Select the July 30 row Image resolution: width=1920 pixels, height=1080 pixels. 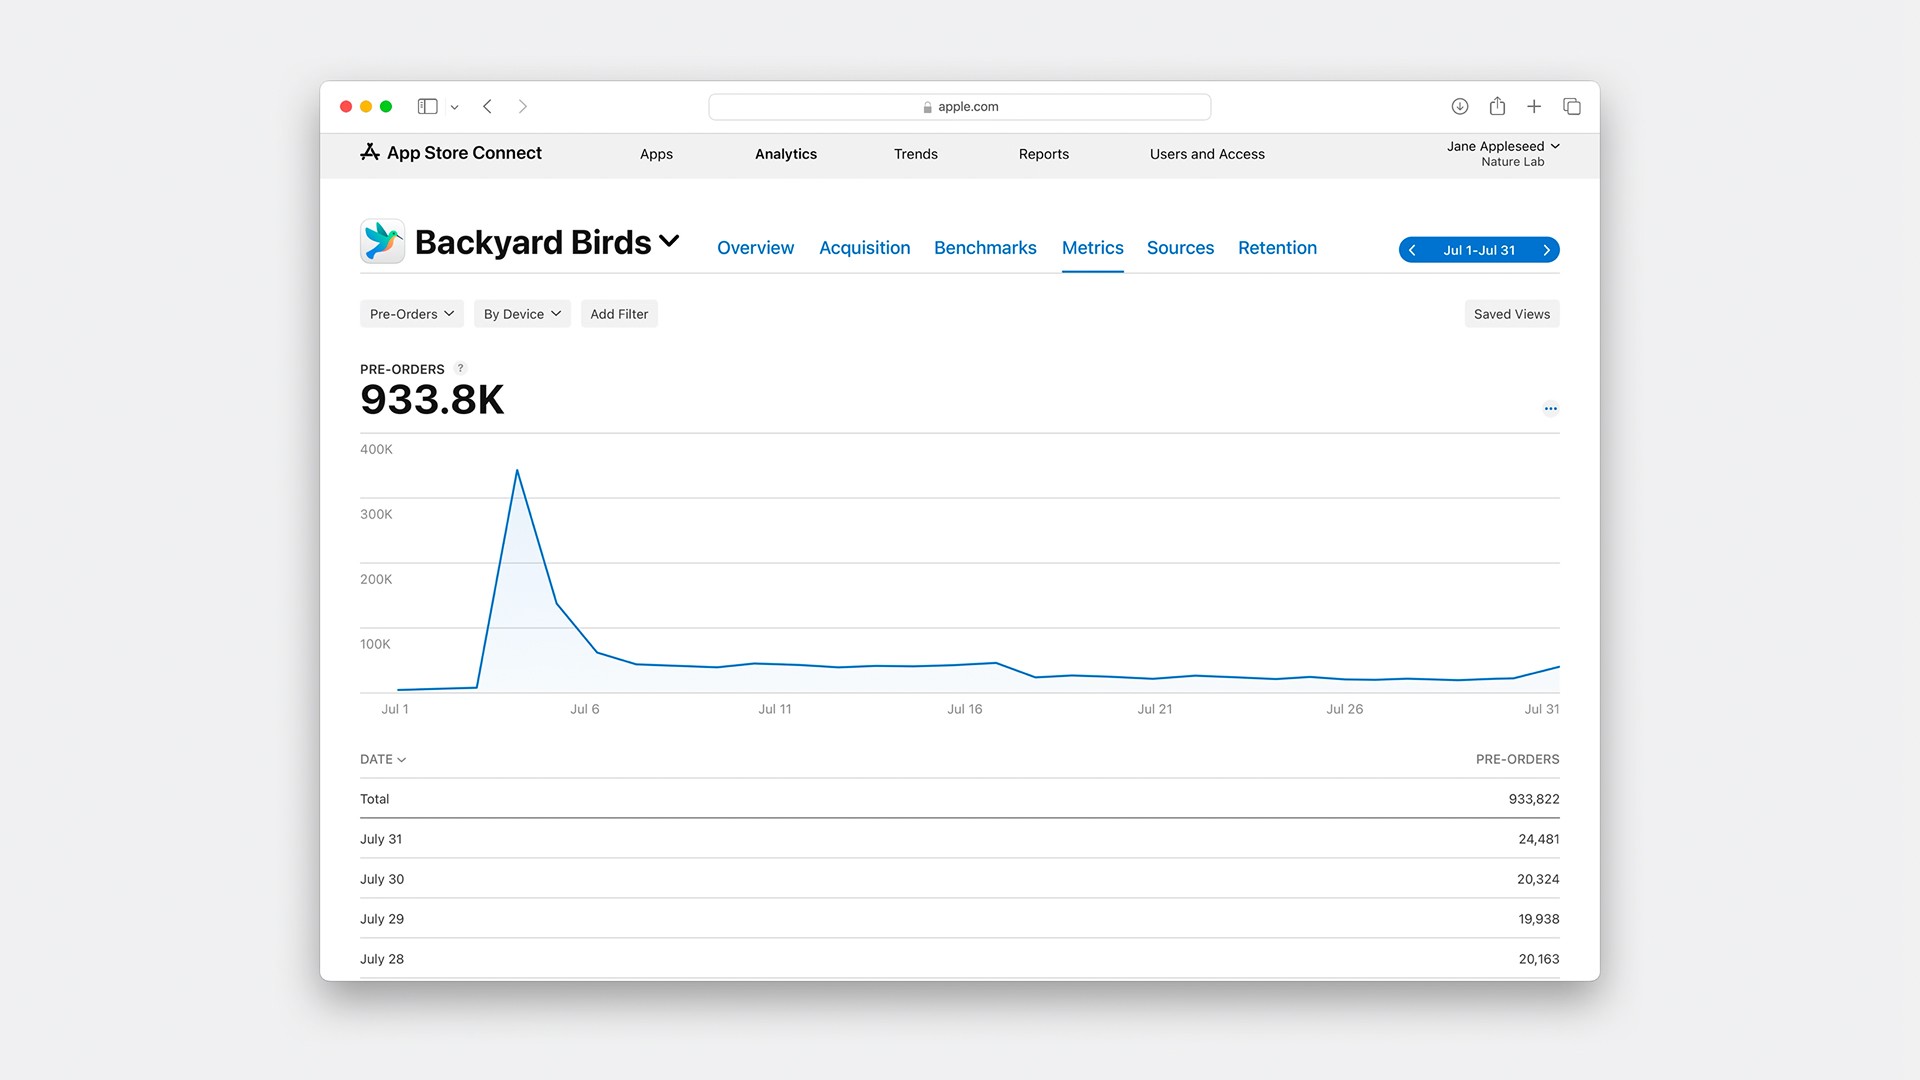tap(960, 879)
